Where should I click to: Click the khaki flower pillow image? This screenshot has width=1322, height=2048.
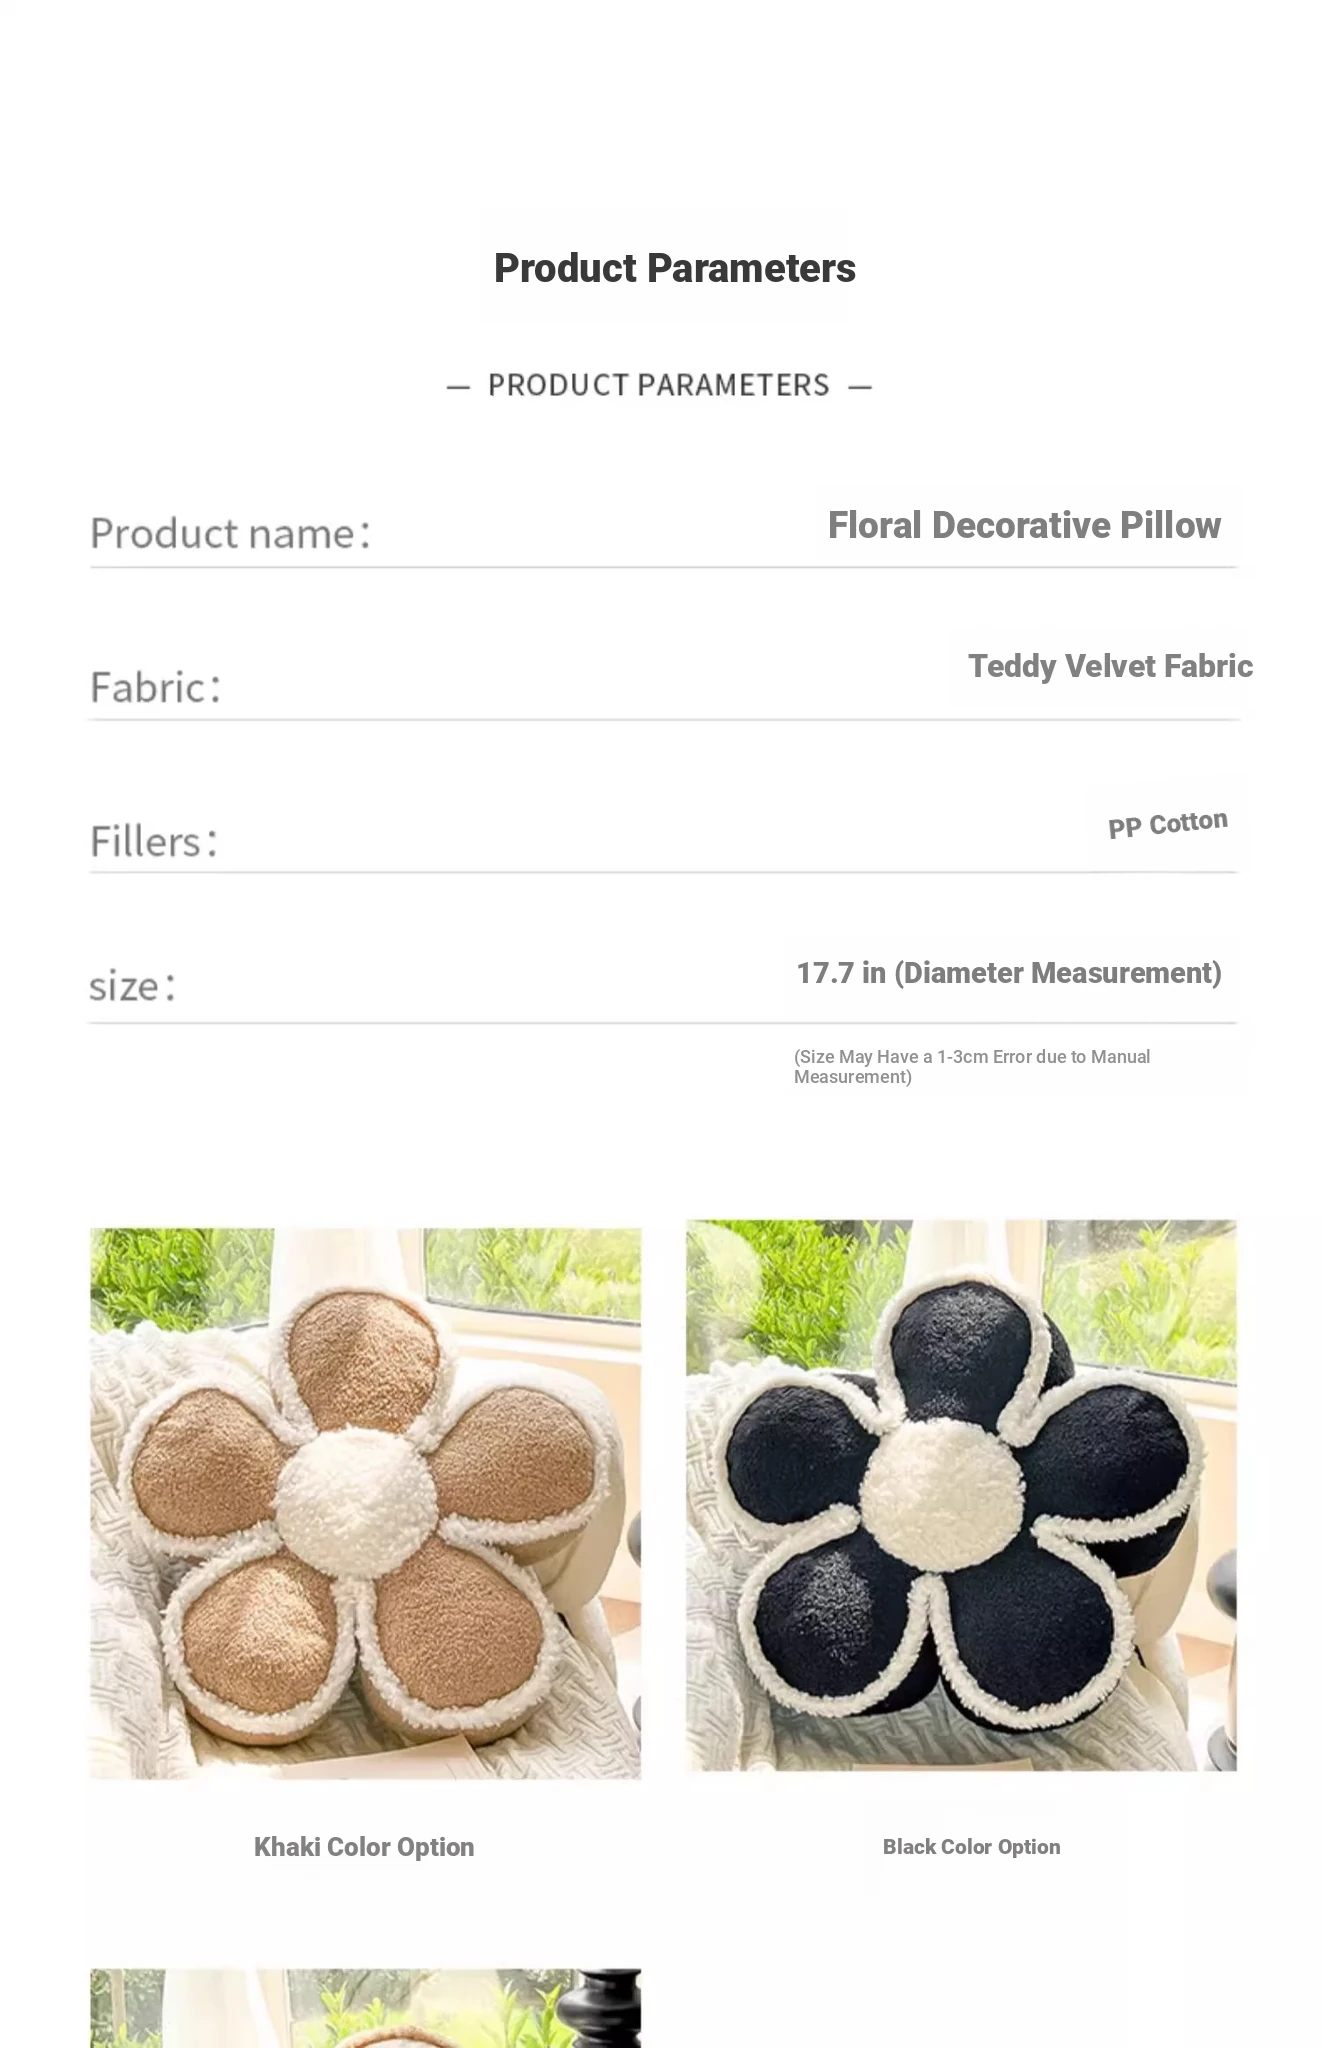coord(365,1503)
